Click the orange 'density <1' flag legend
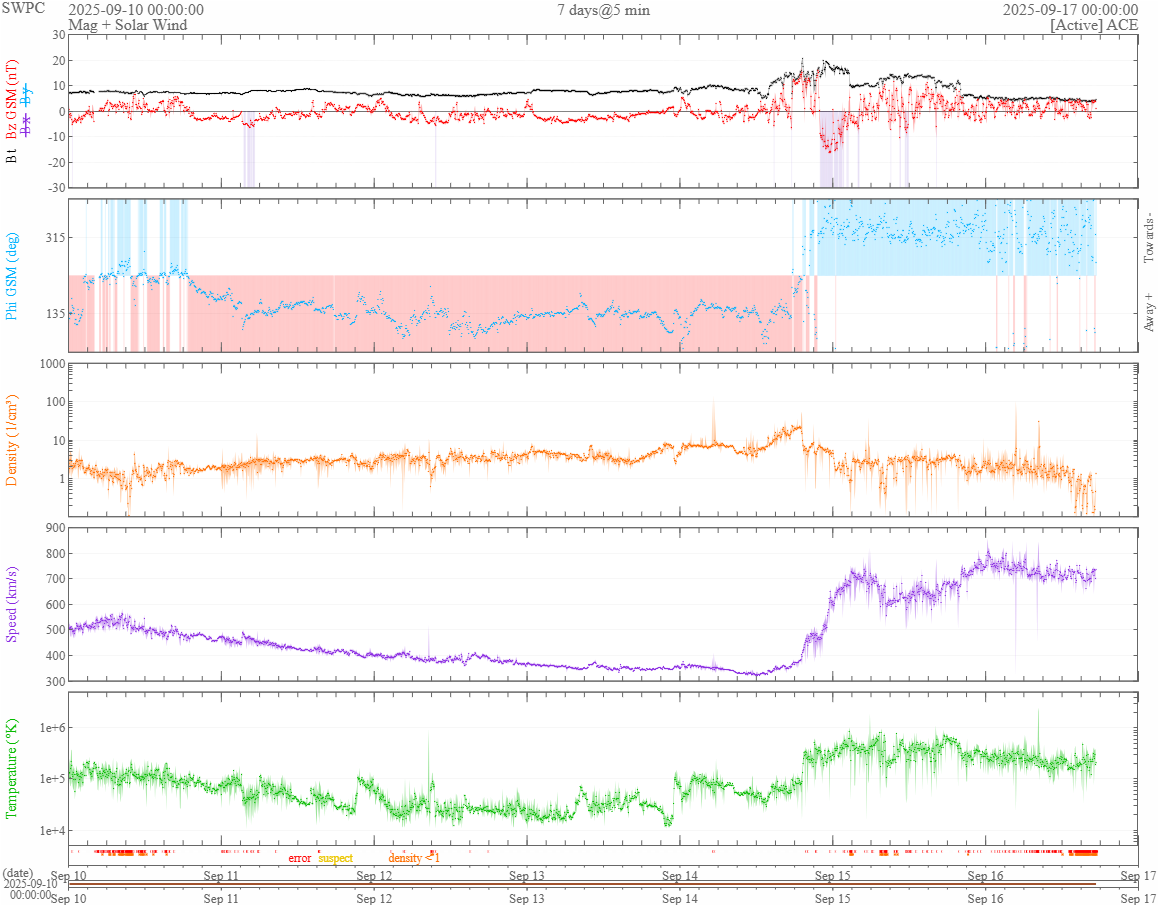 (x=414, y=858)
